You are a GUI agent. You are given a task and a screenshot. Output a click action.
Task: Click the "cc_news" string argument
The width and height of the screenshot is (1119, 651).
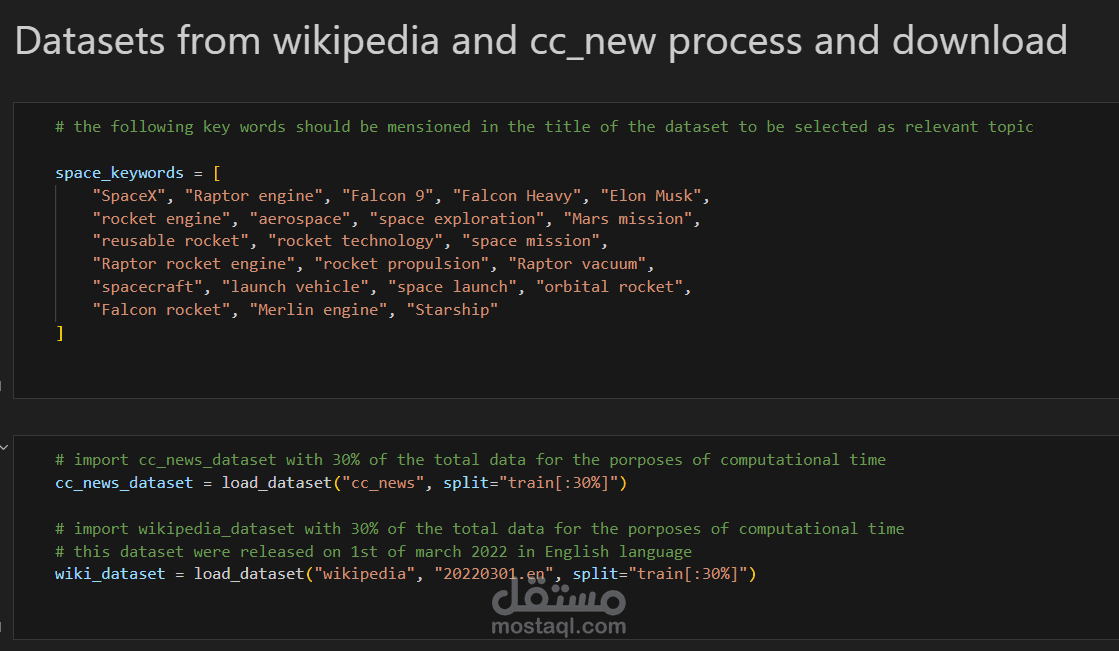(x=383, y=483)
